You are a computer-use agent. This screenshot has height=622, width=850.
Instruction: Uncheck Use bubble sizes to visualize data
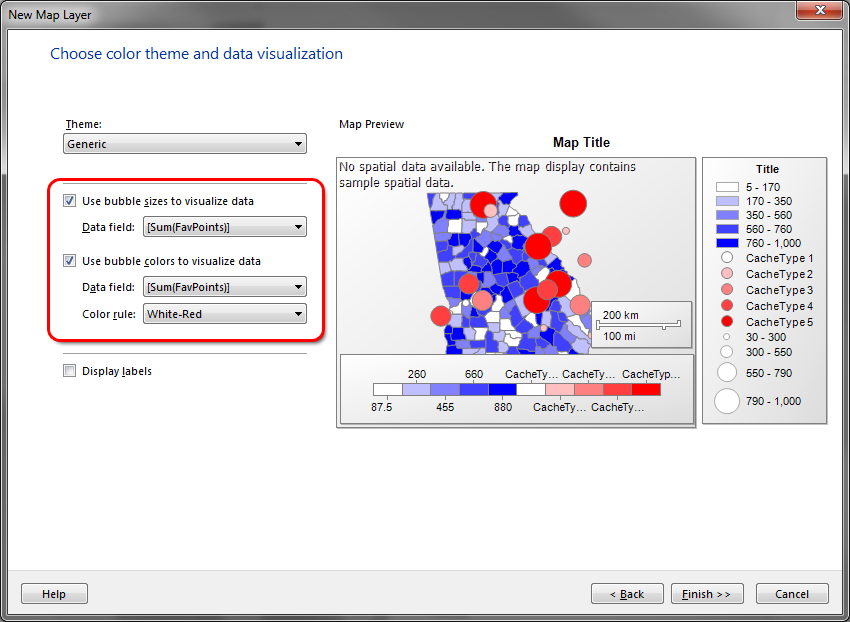[x=69, y=201]
